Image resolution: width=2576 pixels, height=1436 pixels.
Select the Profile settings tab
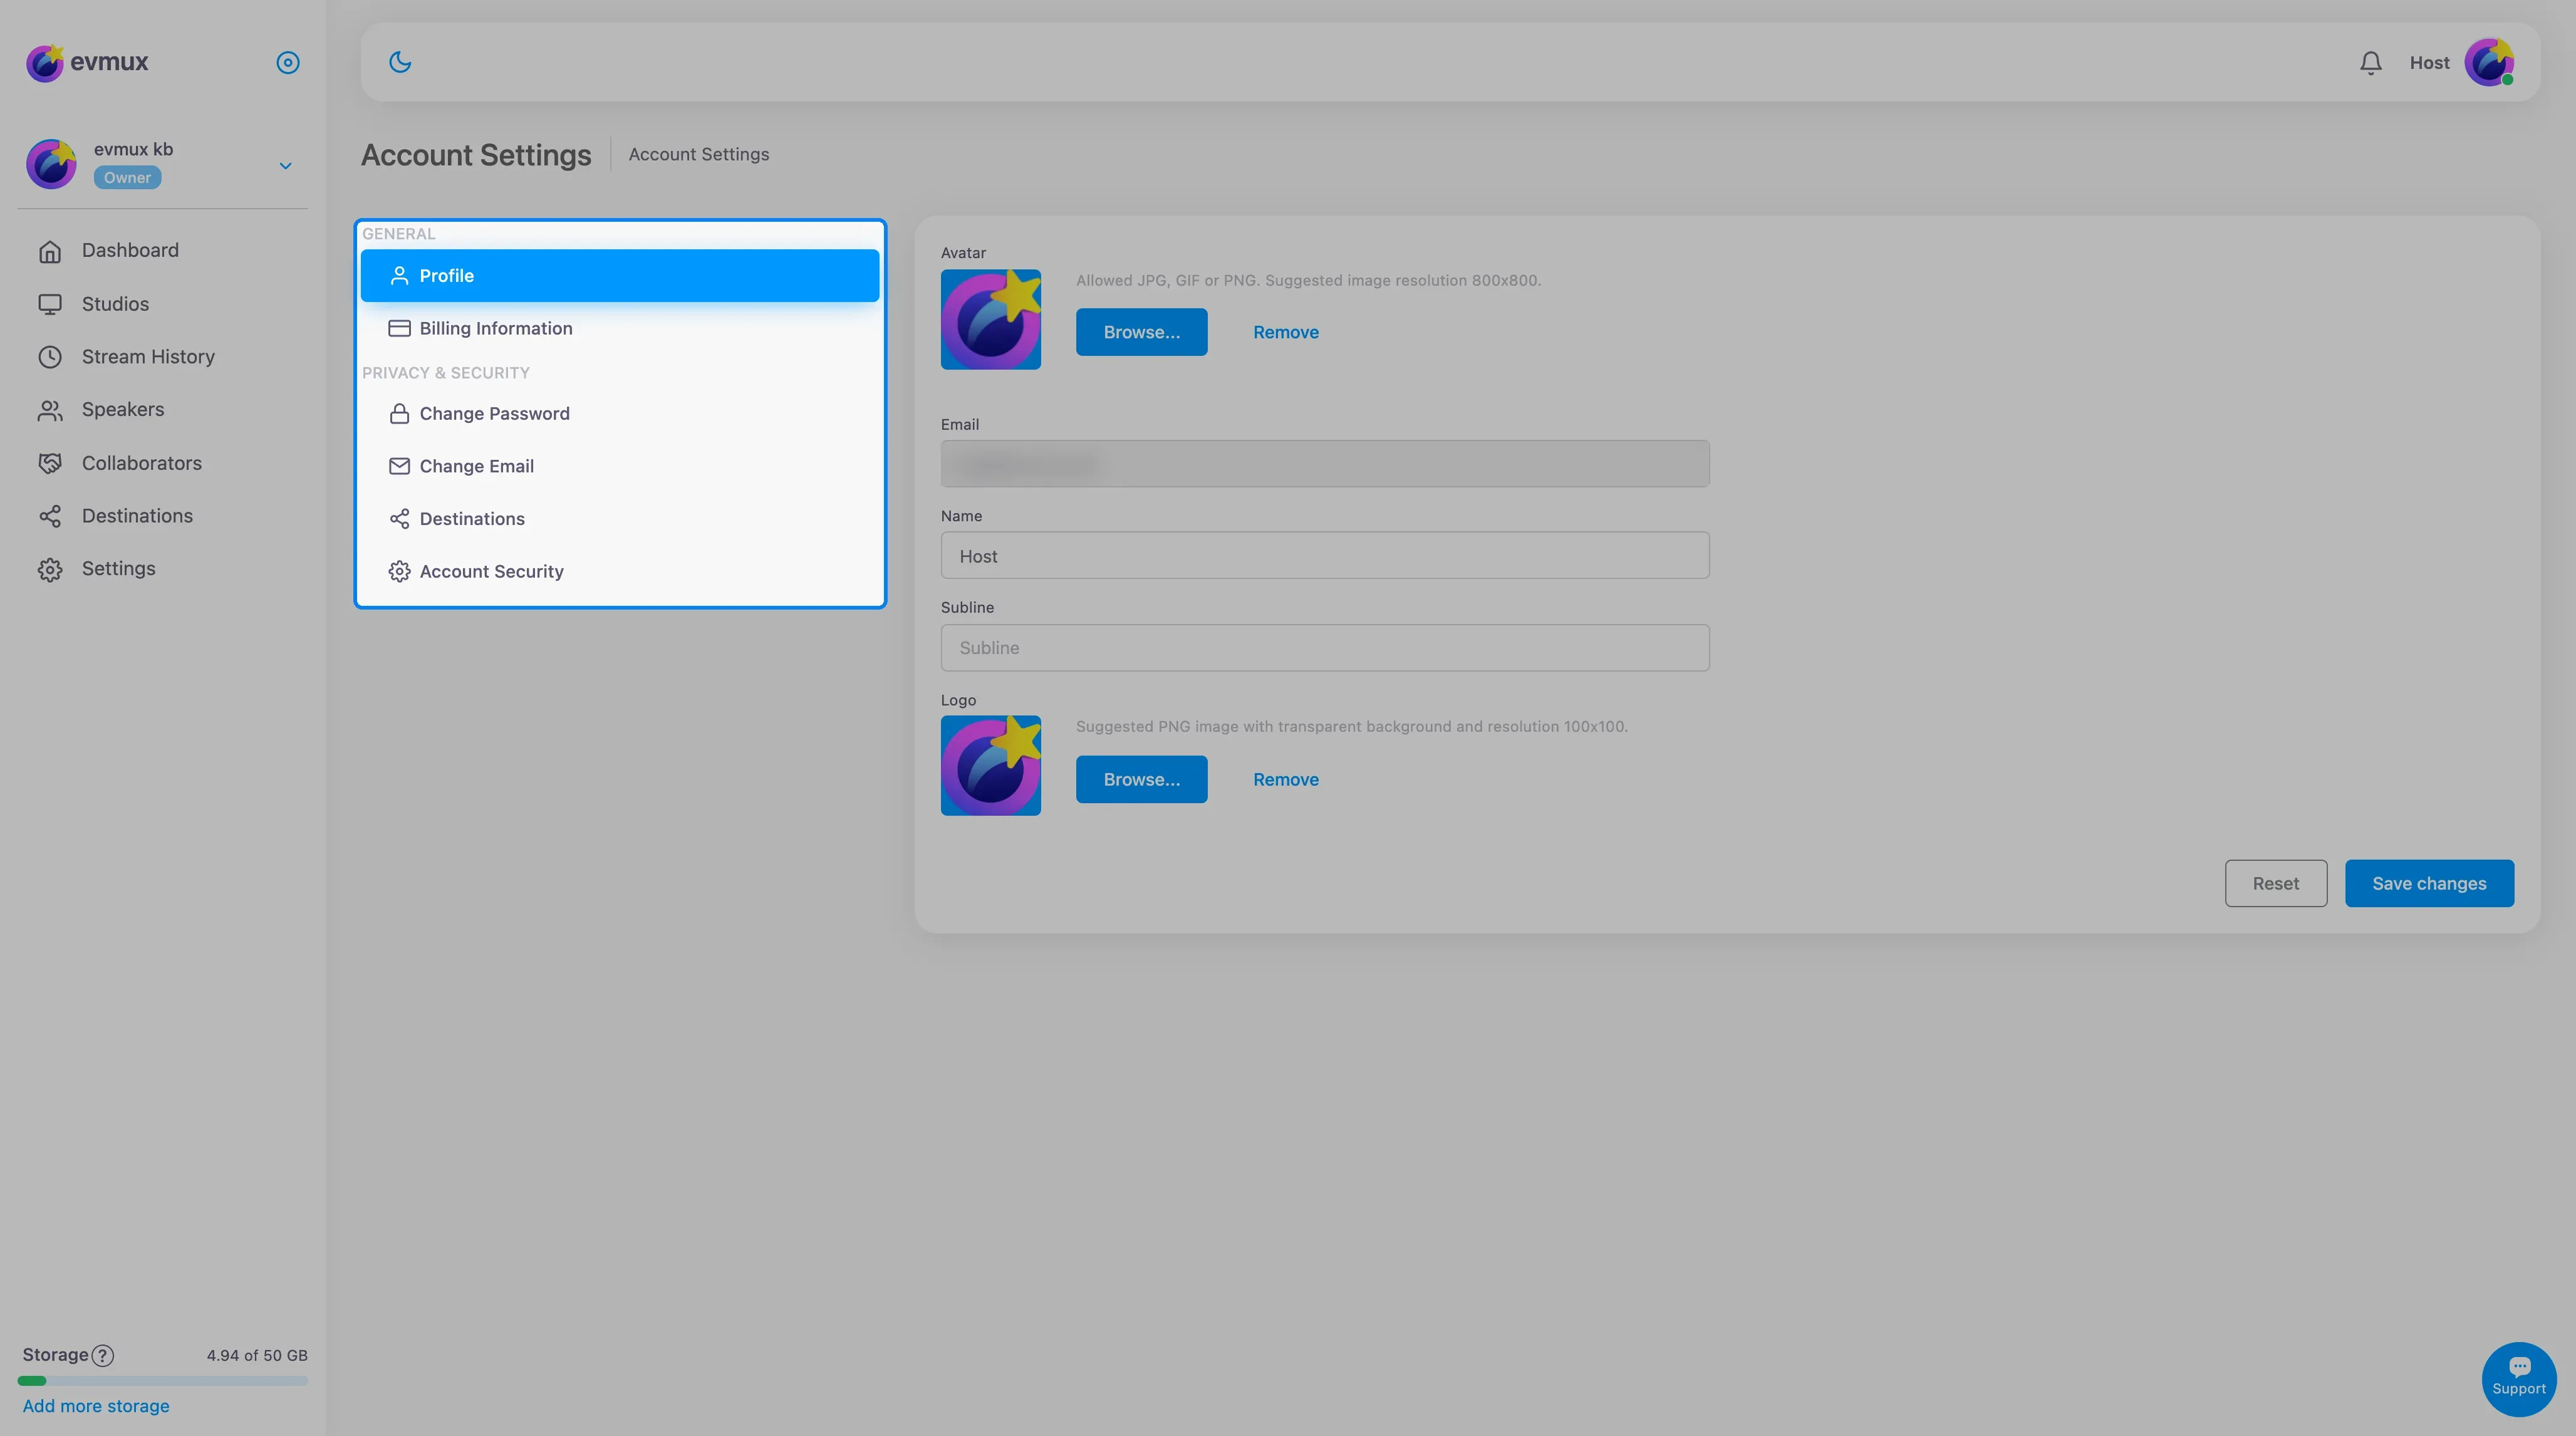point(620,275)
